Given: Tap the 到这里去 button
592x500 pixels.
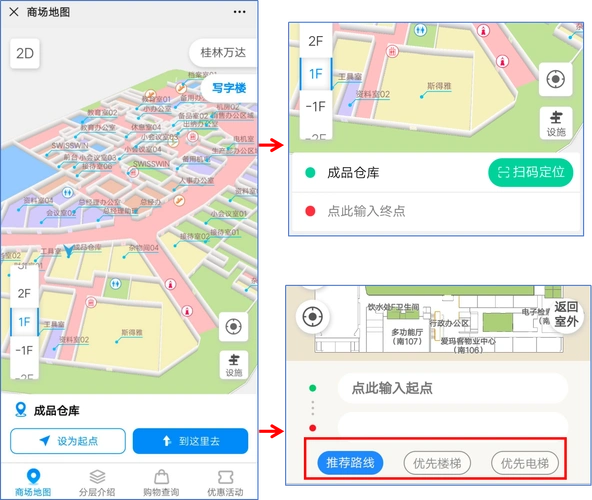Looking at the screenshot, I should pos(191,441).
